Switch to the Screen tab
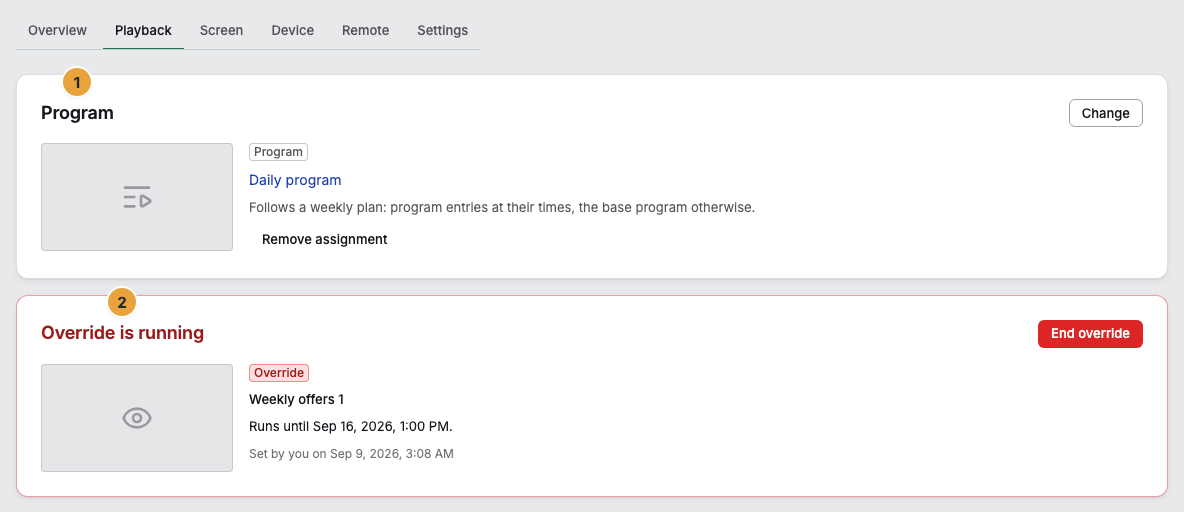1184x512 pixels. point(221,30)
